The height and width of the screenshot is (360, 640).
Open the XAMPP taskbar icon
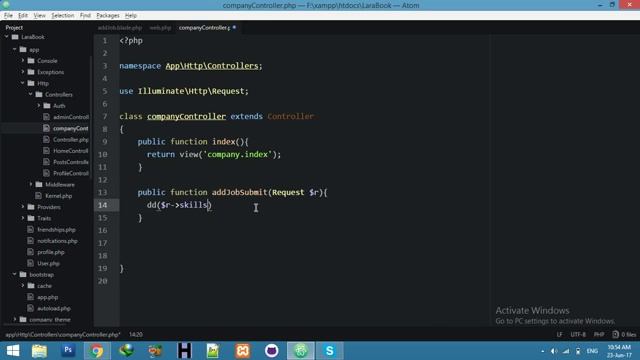242,351
